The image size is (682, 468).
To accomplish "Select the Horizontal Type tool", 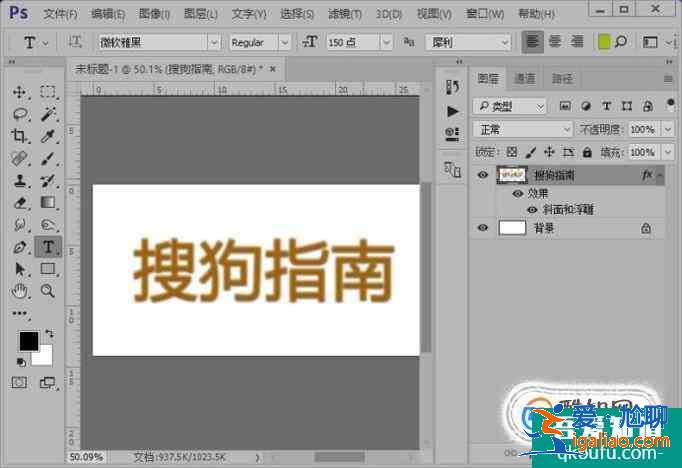I will tap(48, 247).
